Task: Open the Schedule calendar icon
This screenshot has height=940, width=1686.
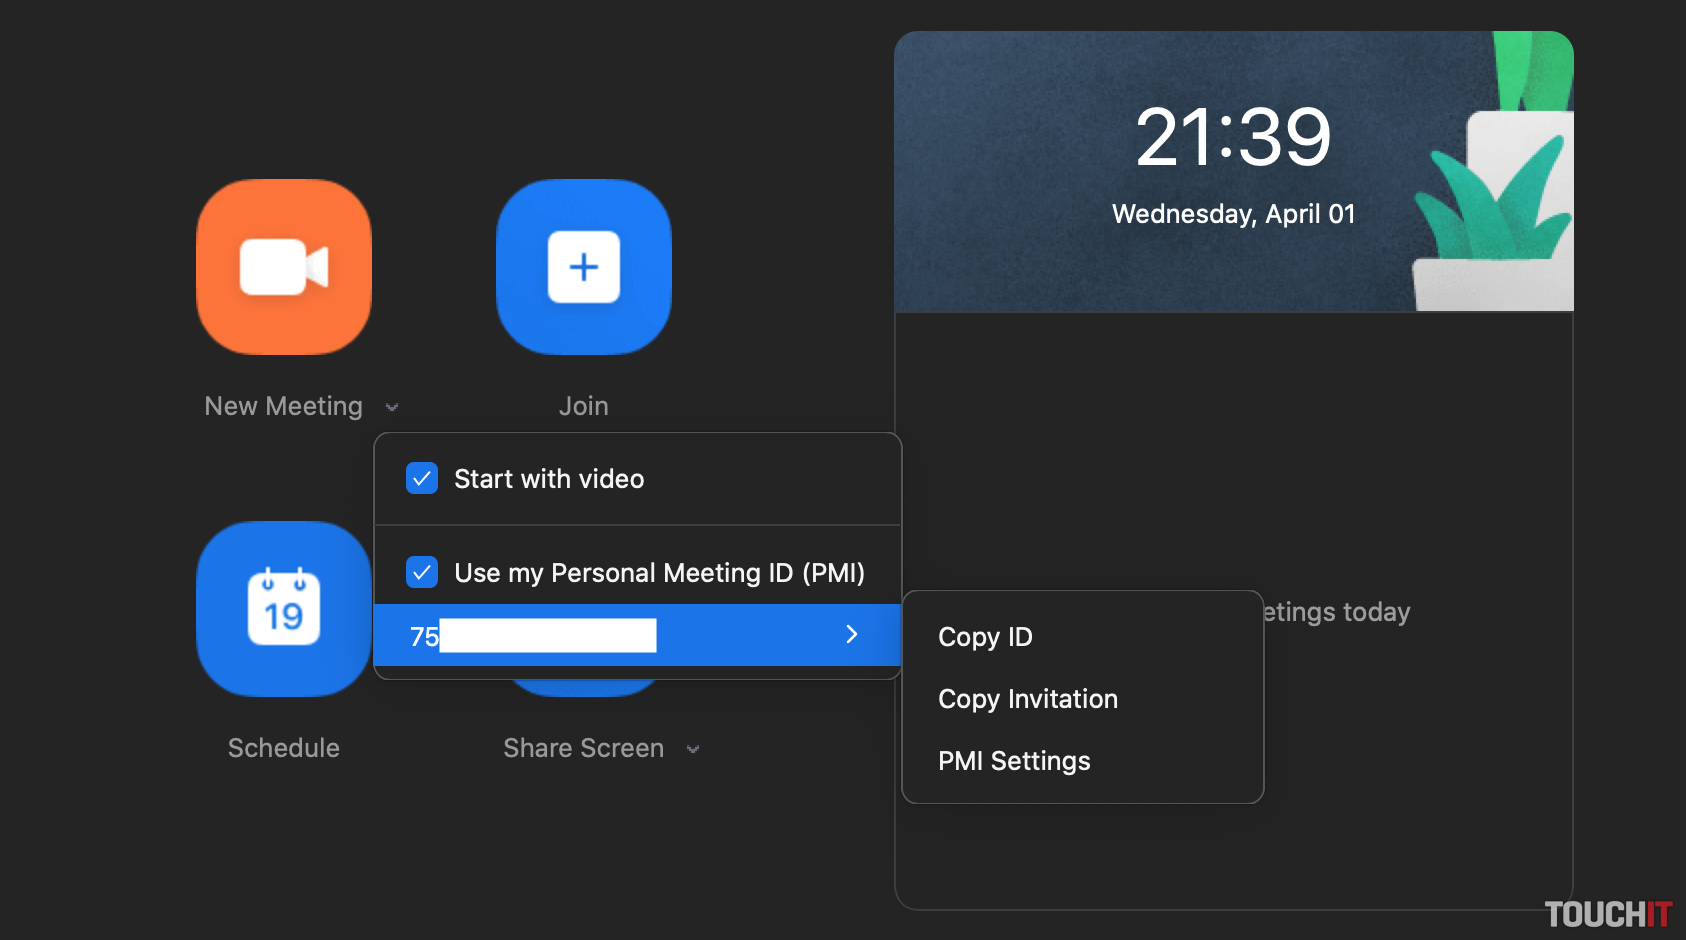Action: click(284, 609)
